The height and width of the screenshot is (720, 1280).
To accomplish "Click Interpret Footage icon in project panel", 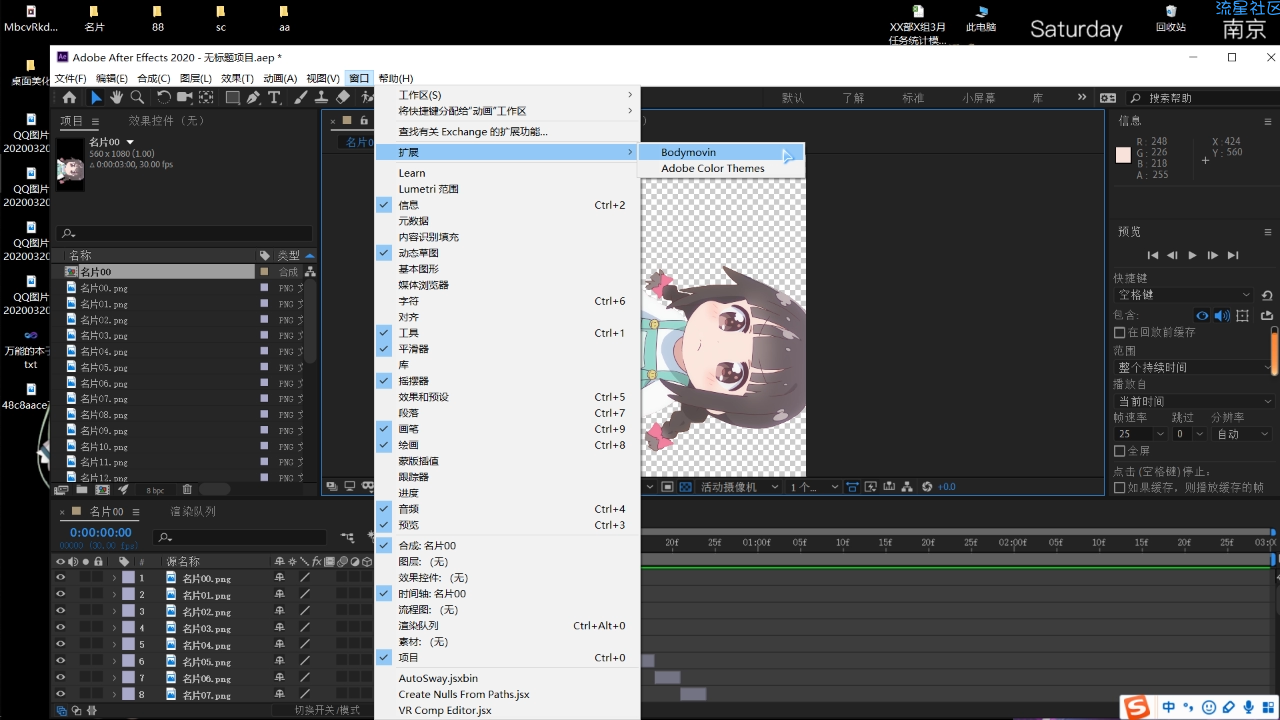I will [x=61, y=490].
